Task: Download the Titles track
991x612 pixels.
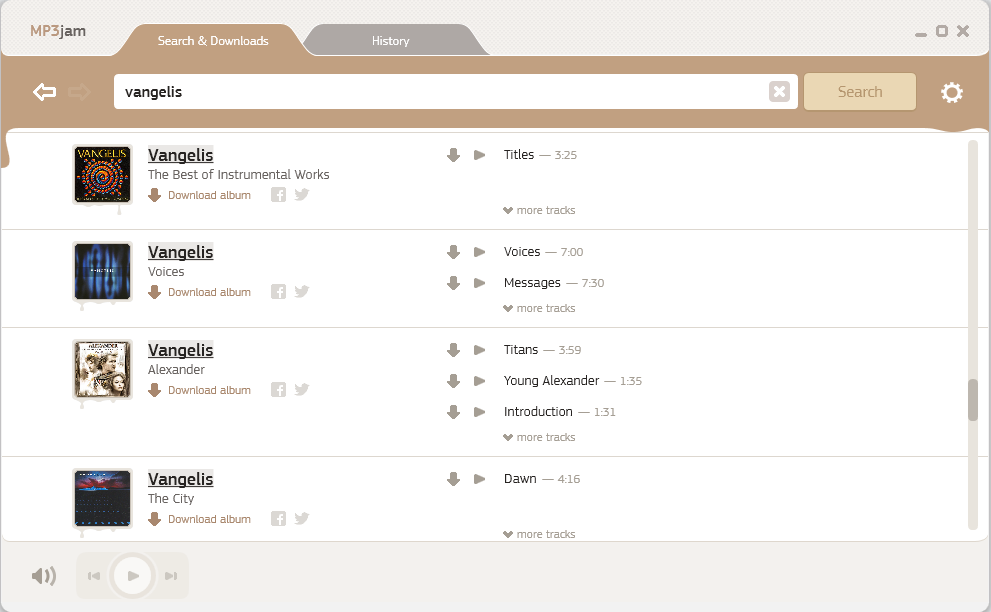Action: click(453, 155)
